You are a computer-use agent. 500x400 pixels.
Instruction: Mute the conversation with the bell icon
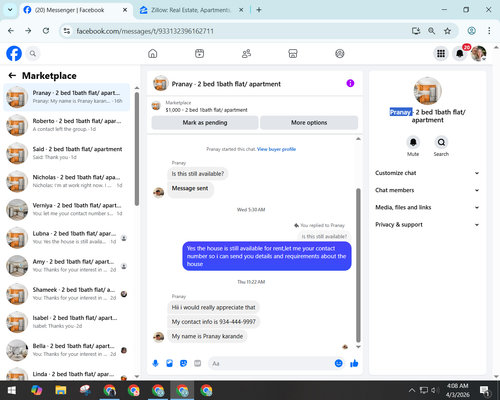point(413,142)
